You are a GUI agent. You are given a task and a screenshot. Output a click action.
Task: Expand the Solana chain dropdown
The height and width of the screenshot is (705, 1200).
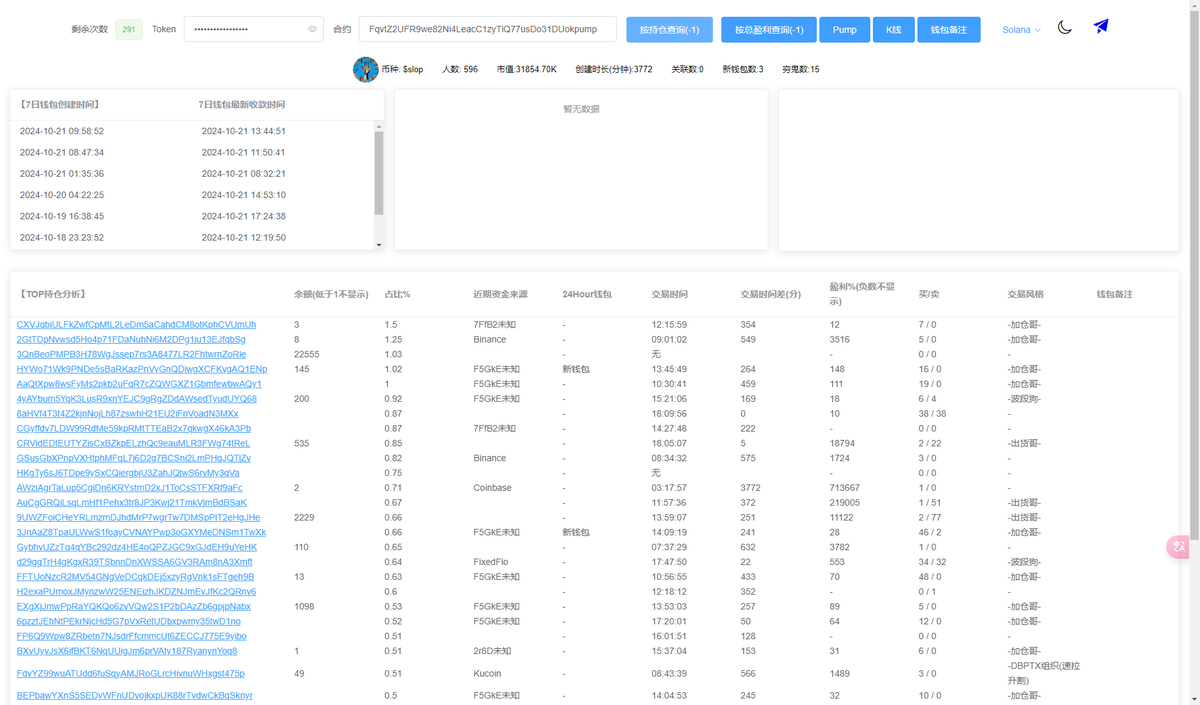click(x=1021, y=30)
